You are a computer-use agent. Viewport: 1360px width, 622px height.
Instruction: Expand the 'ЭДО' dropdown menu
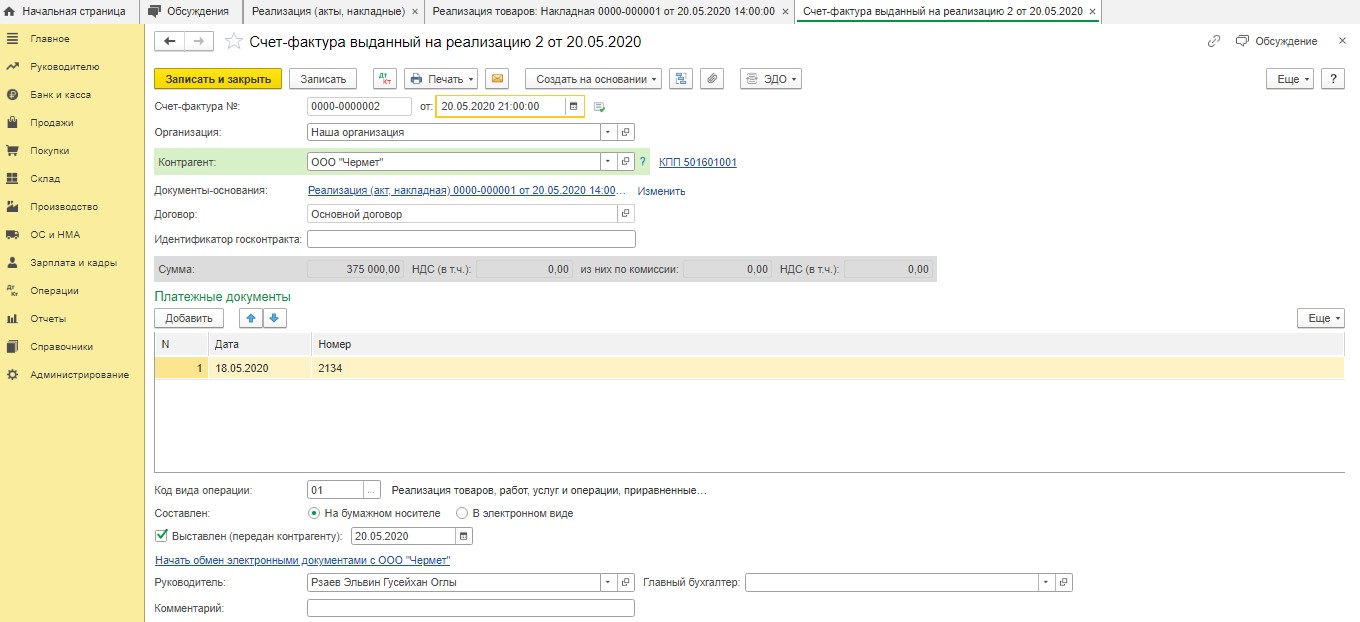tap(771, 79)
